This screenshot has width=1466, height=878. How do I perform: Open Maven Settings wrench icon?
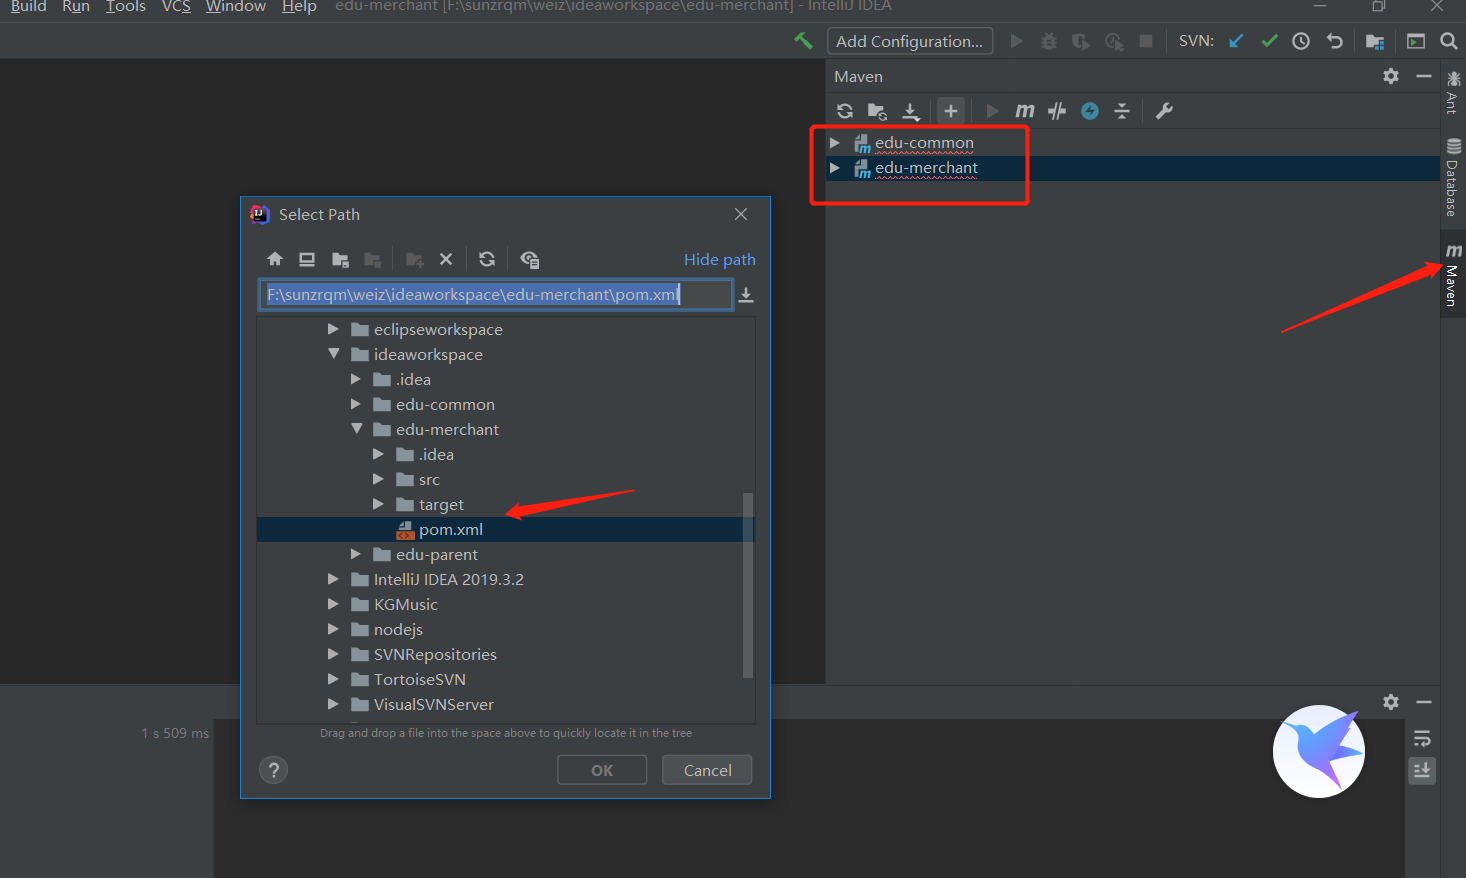pos(1164,111)
